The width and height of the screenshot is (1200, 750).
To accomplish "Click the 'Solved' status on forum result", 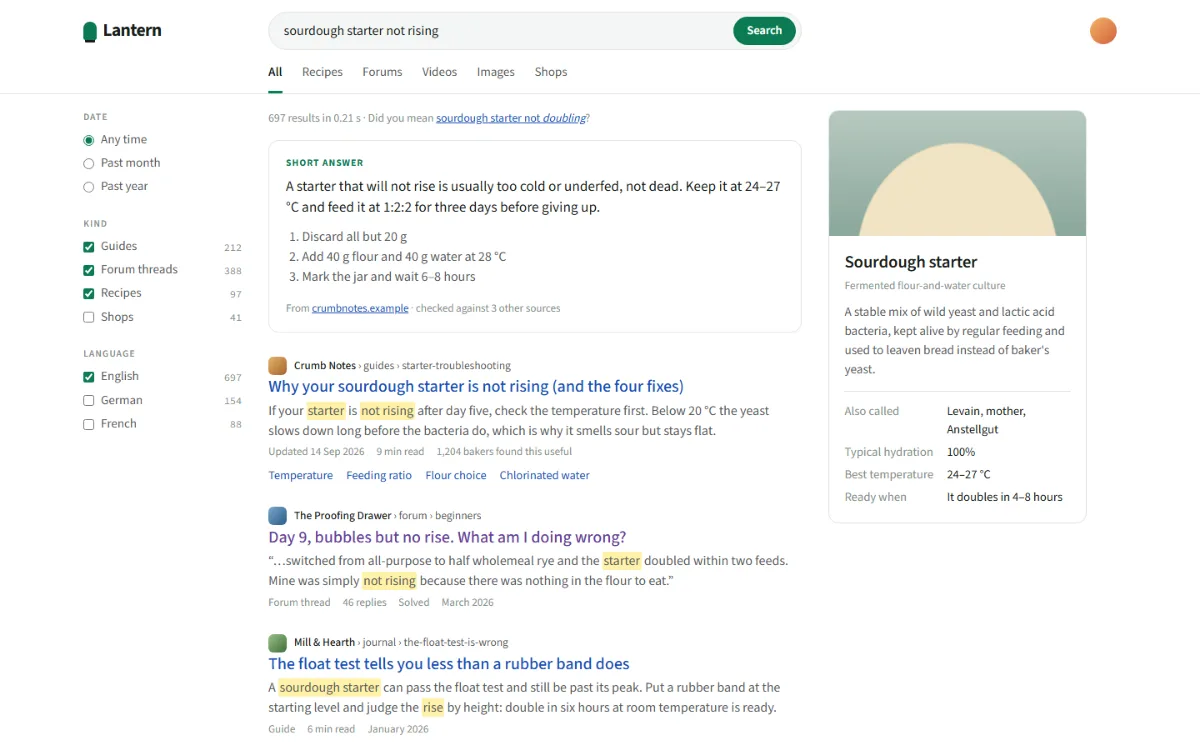I will click(414, 603).
